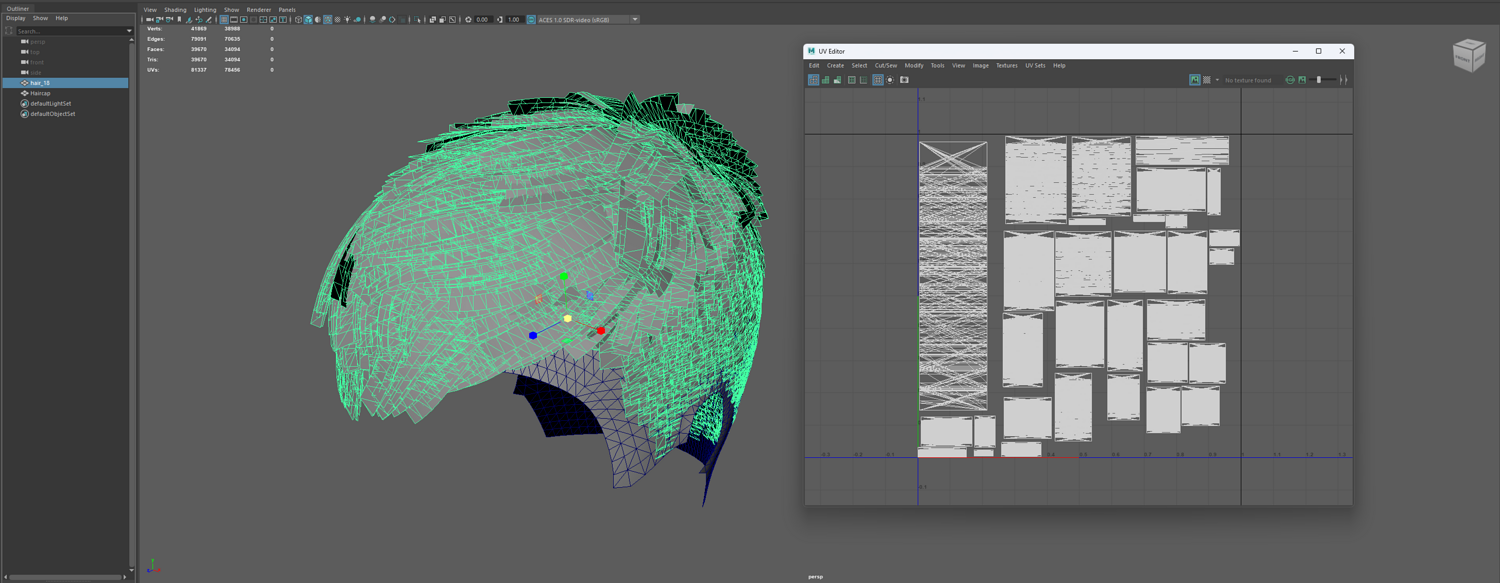Toggle wireframe display in UV Editor toolbar
This screenshot has height=583, width=1500.
[814, 80]
